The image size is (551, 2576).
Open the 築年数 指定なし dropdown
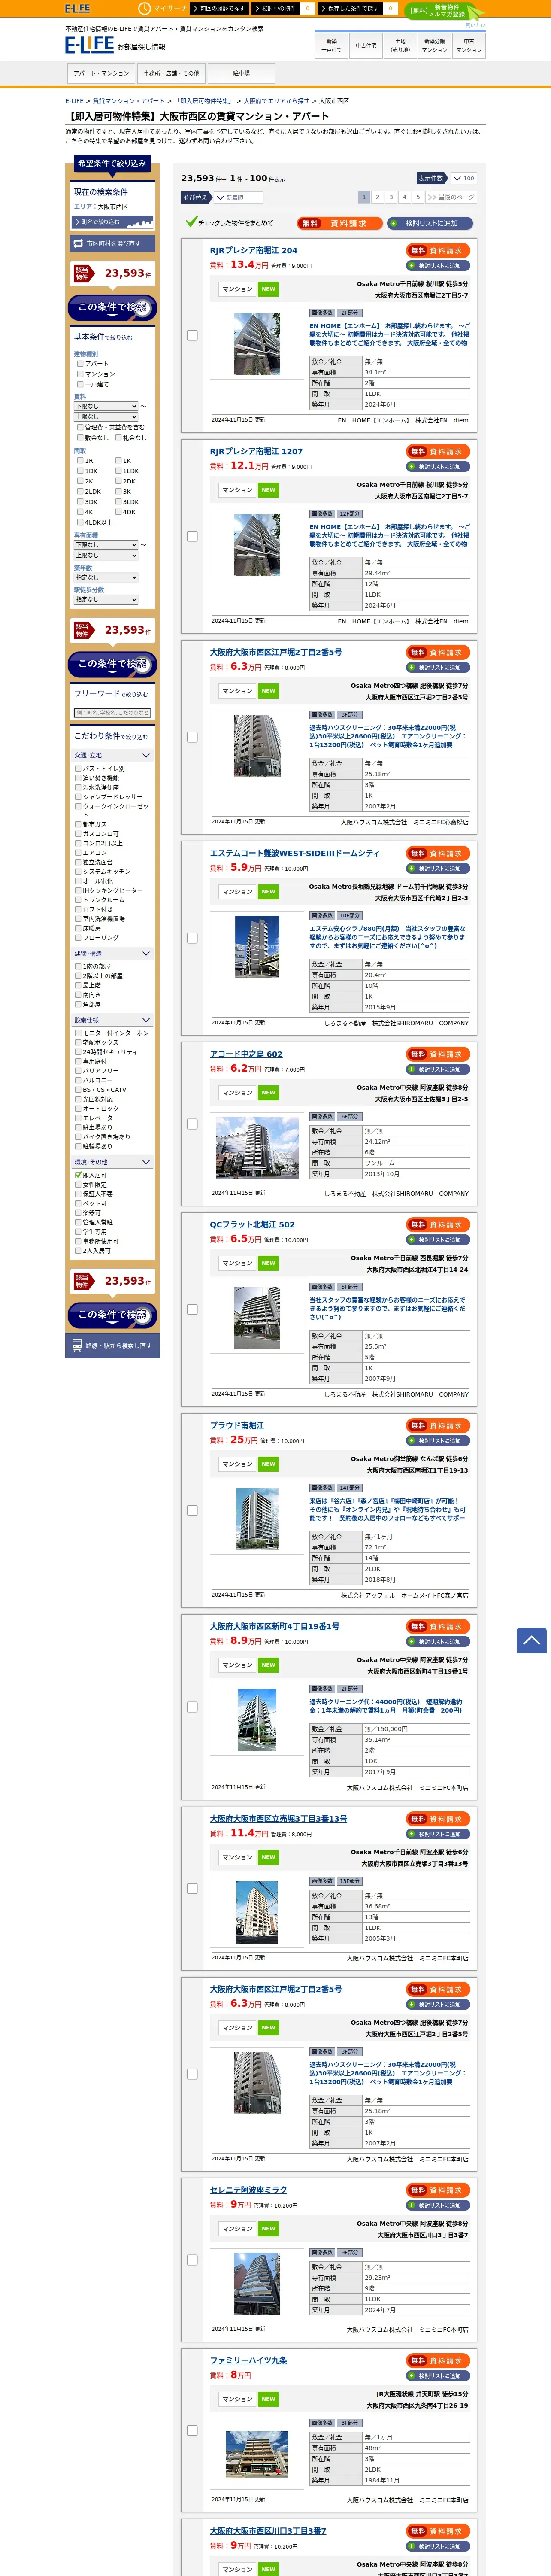pos(105,577)
